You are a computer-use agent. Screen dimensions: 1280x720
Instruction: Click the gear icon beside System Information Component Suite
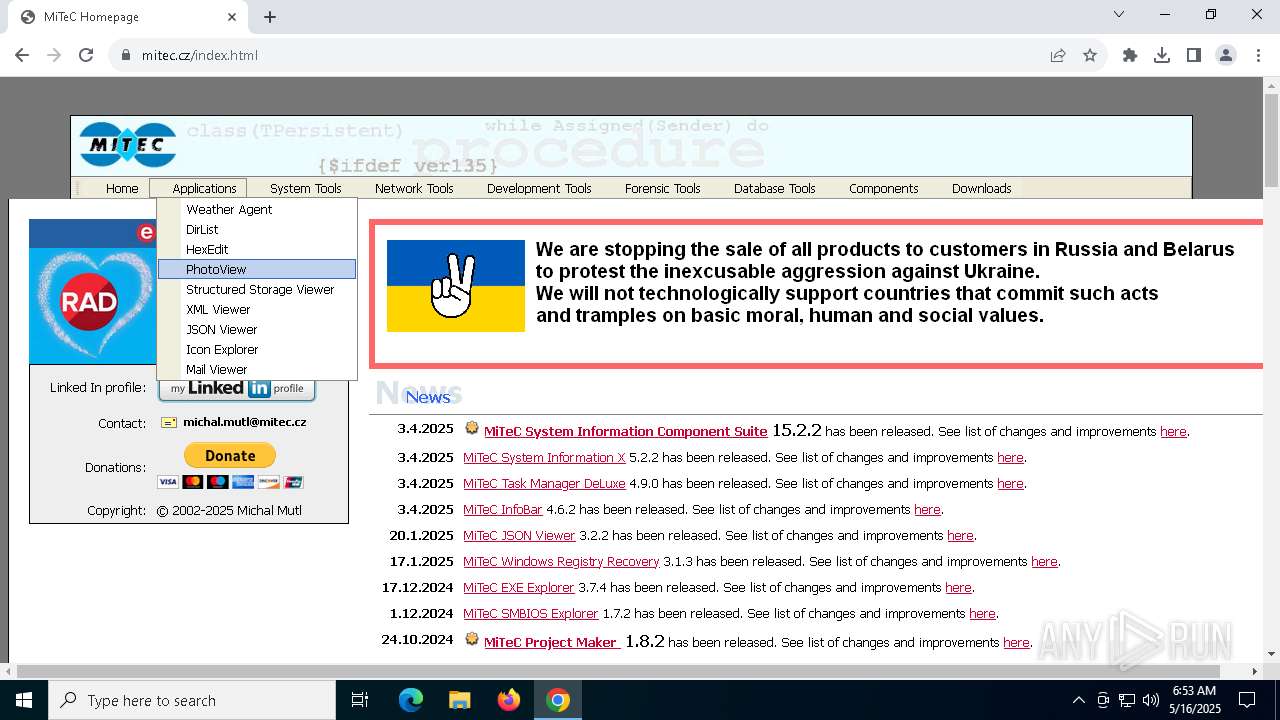click(x=472, y=428)
